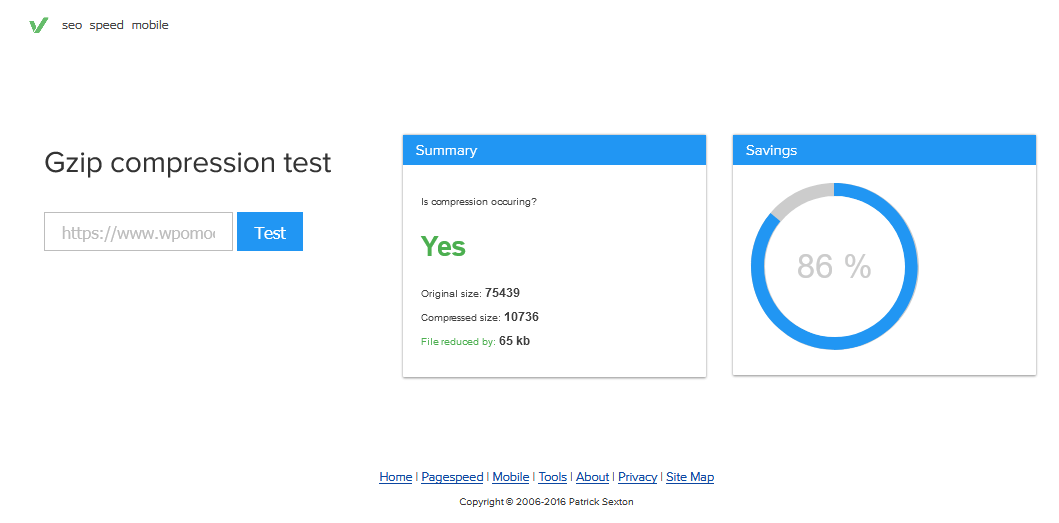Image resolution: width=1059 pixels, height=523 pixels.
Task: Open the Site Map link
Action: pyautogui.click(x=690, y=477)
